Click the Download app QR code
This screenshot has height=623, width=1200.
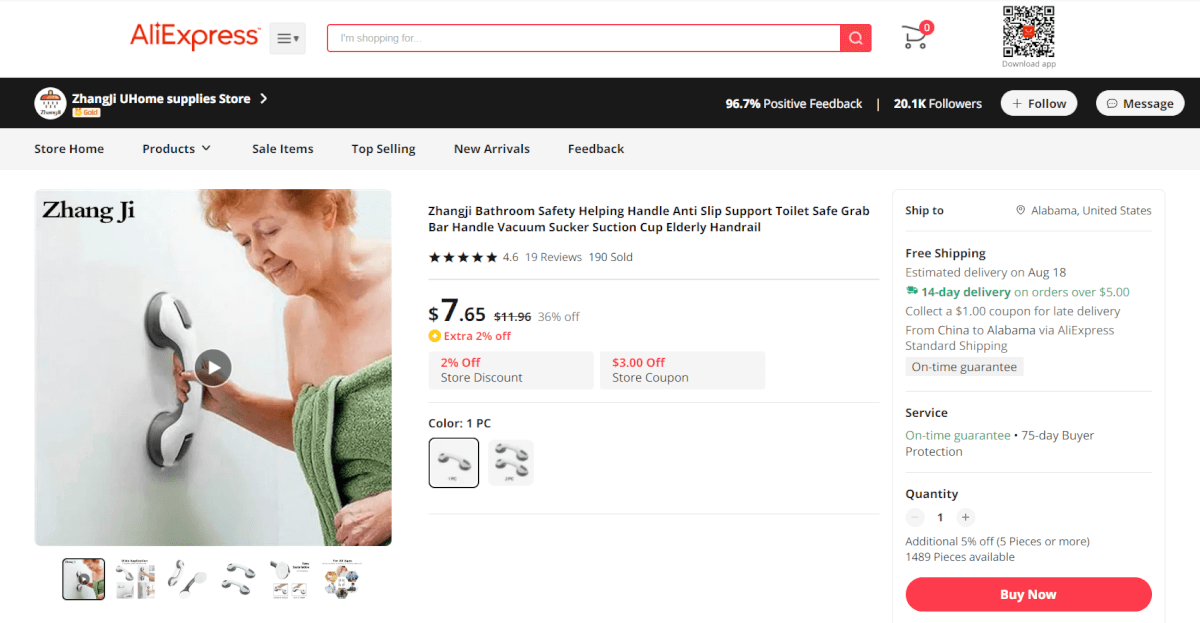click(1029, 31)
